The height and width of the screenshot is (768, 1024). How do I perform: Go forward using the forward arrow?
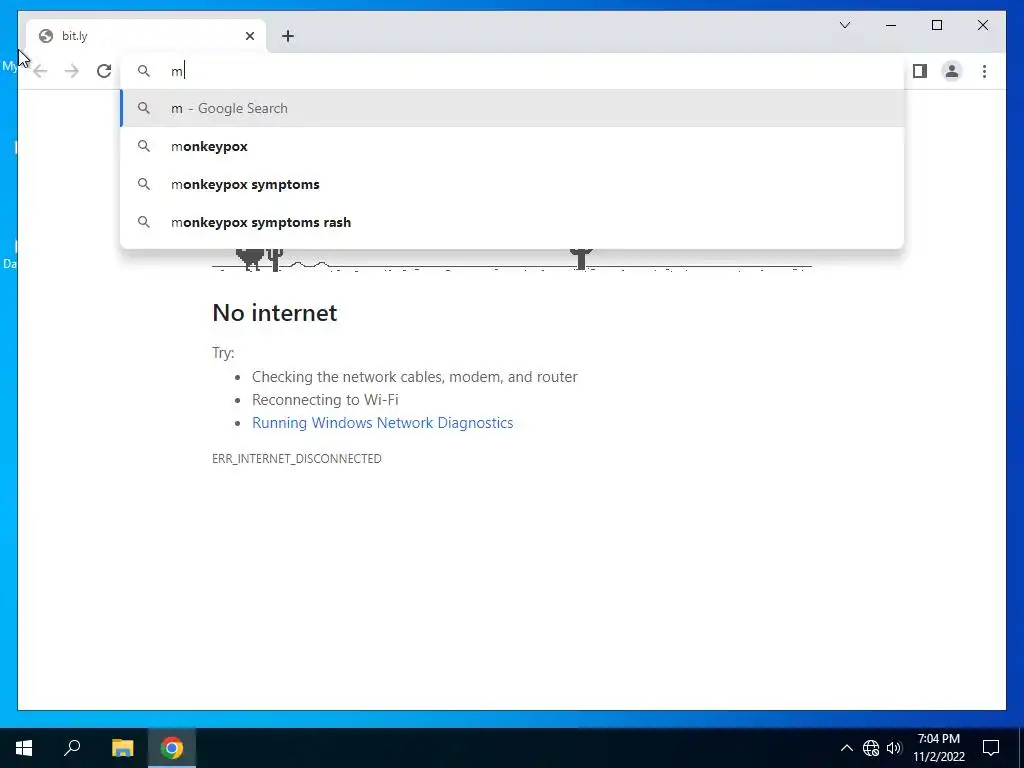(72, 71)
